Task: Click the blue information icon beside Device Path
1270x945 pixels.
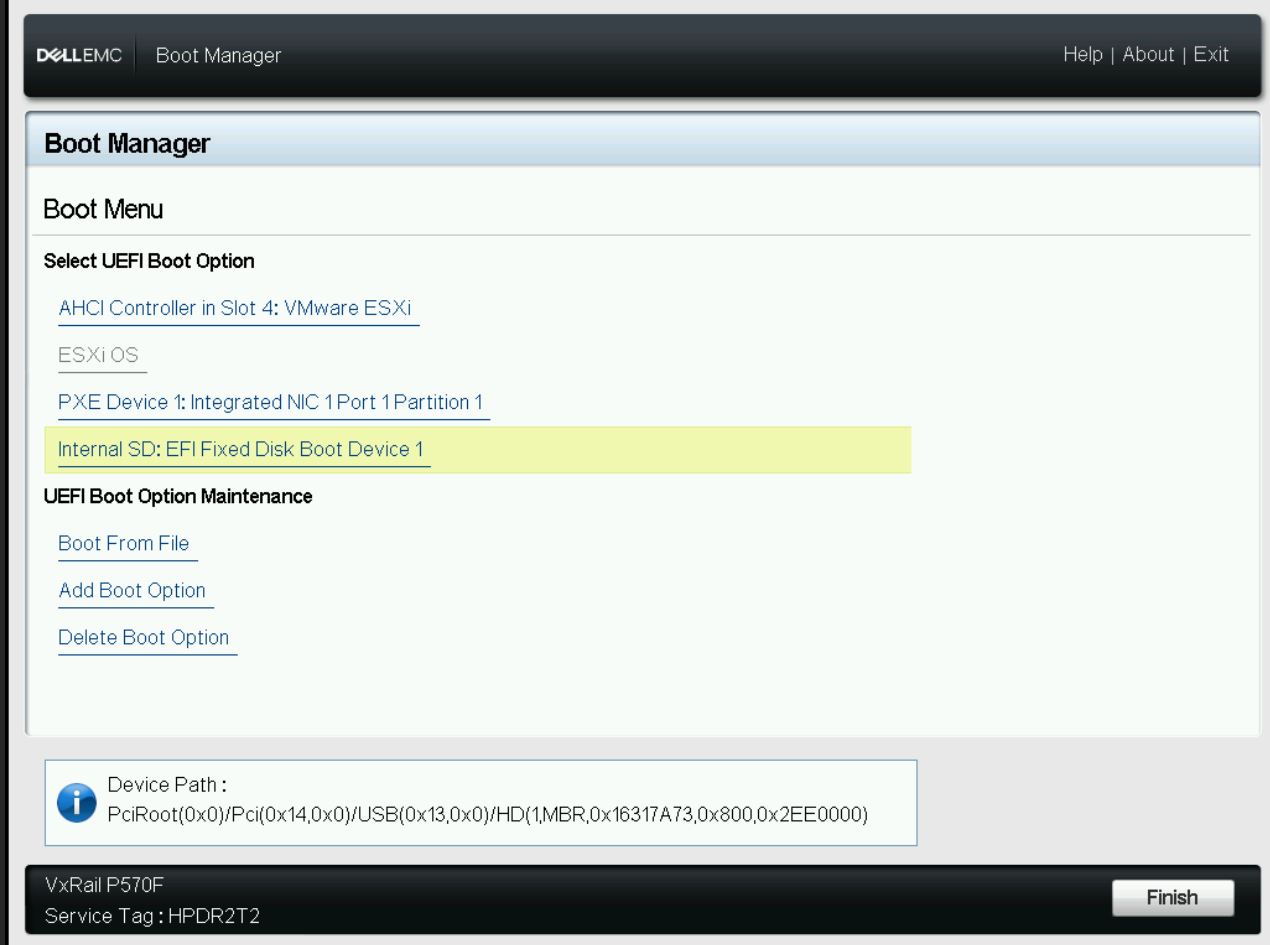Action: point(77,804)
